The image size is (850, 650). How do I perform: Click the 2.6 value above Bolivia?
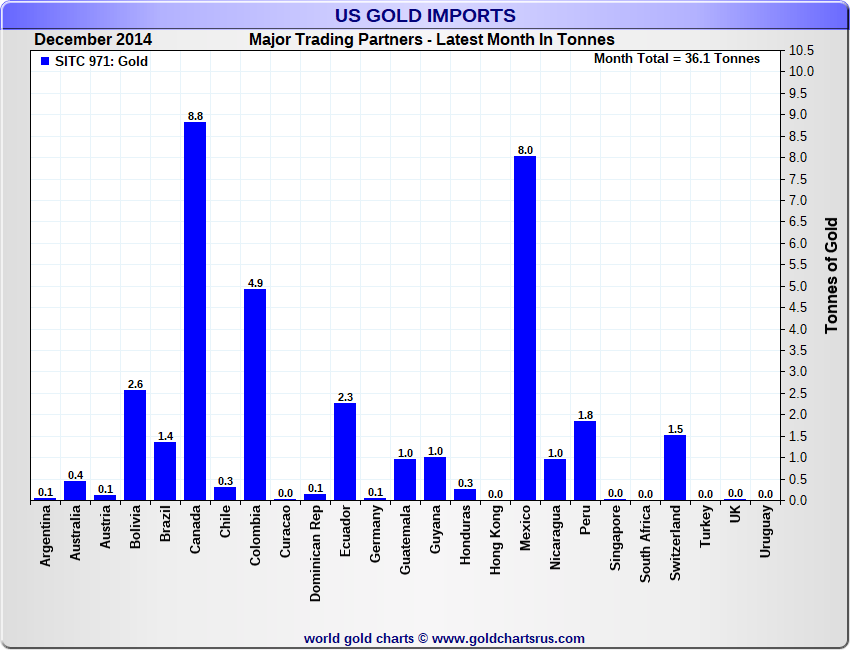click(135, 384)
